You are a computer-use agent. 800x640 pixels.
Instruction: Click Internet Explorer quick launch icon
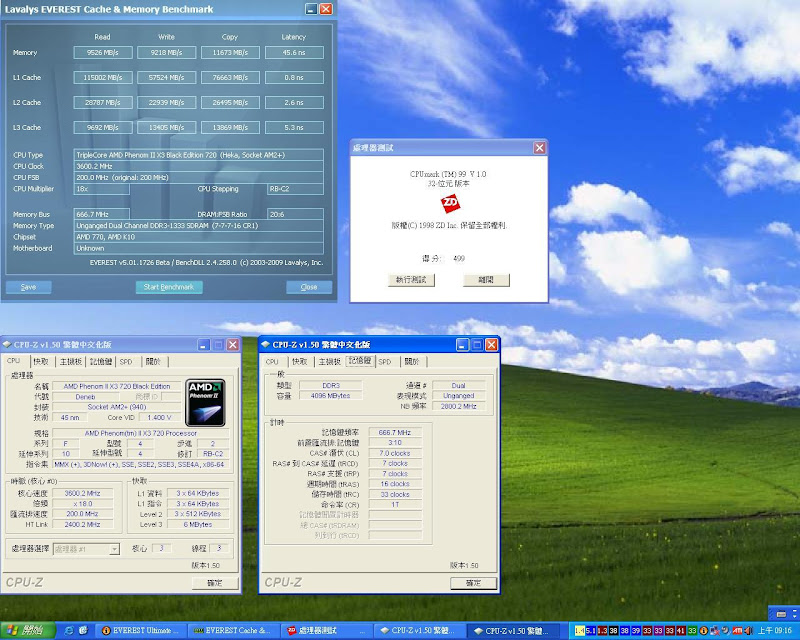(x=67, y=631)
